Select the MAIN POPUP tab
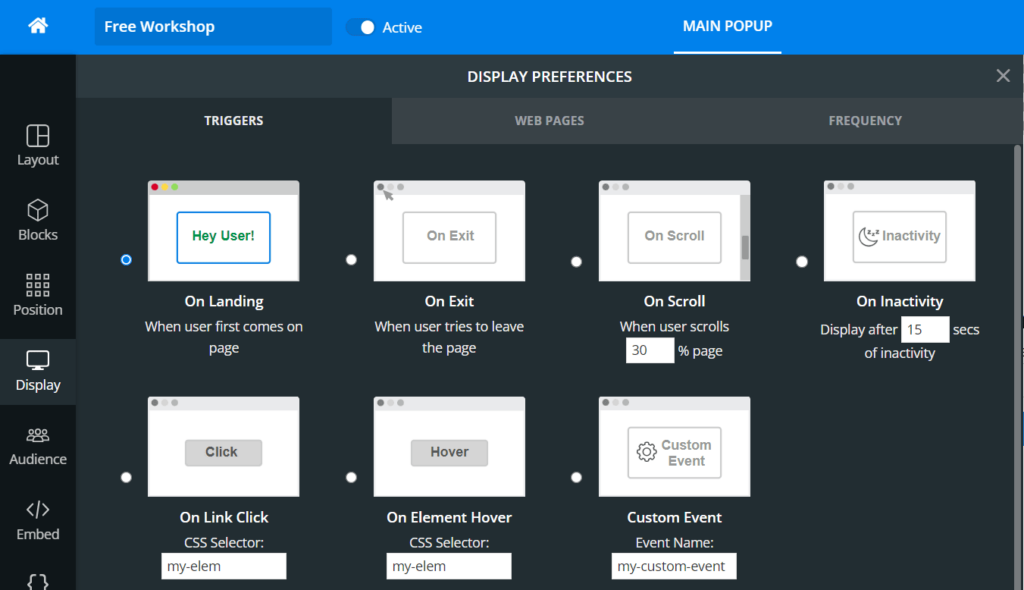Screen dimensions: 1024x590 727,27
